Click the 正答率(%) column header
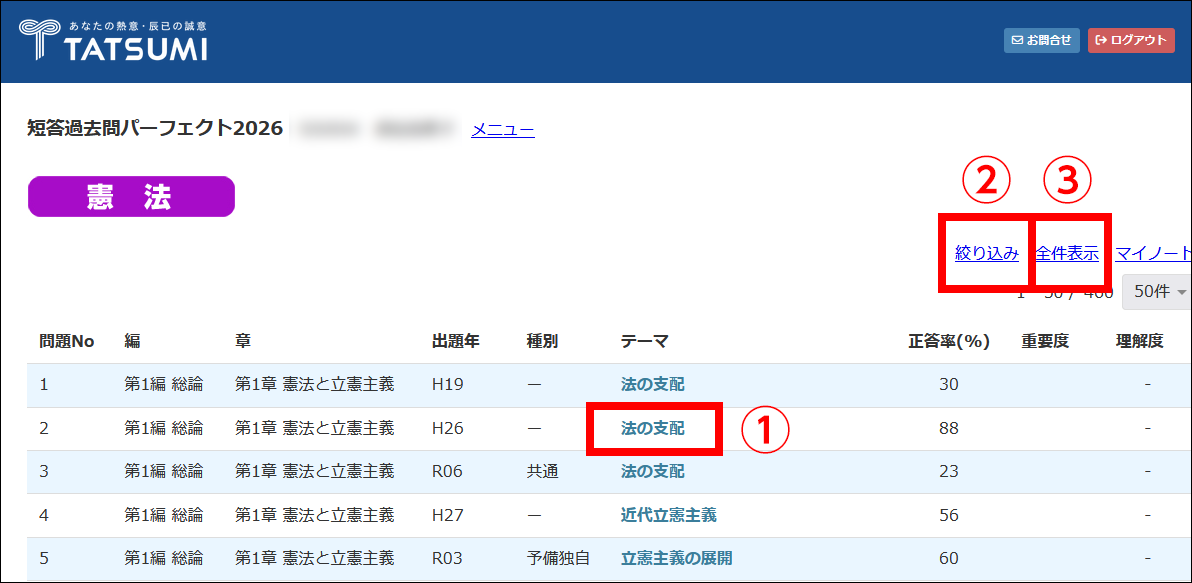Screen dimensions: 1192x583 click(x=948, y=341)
